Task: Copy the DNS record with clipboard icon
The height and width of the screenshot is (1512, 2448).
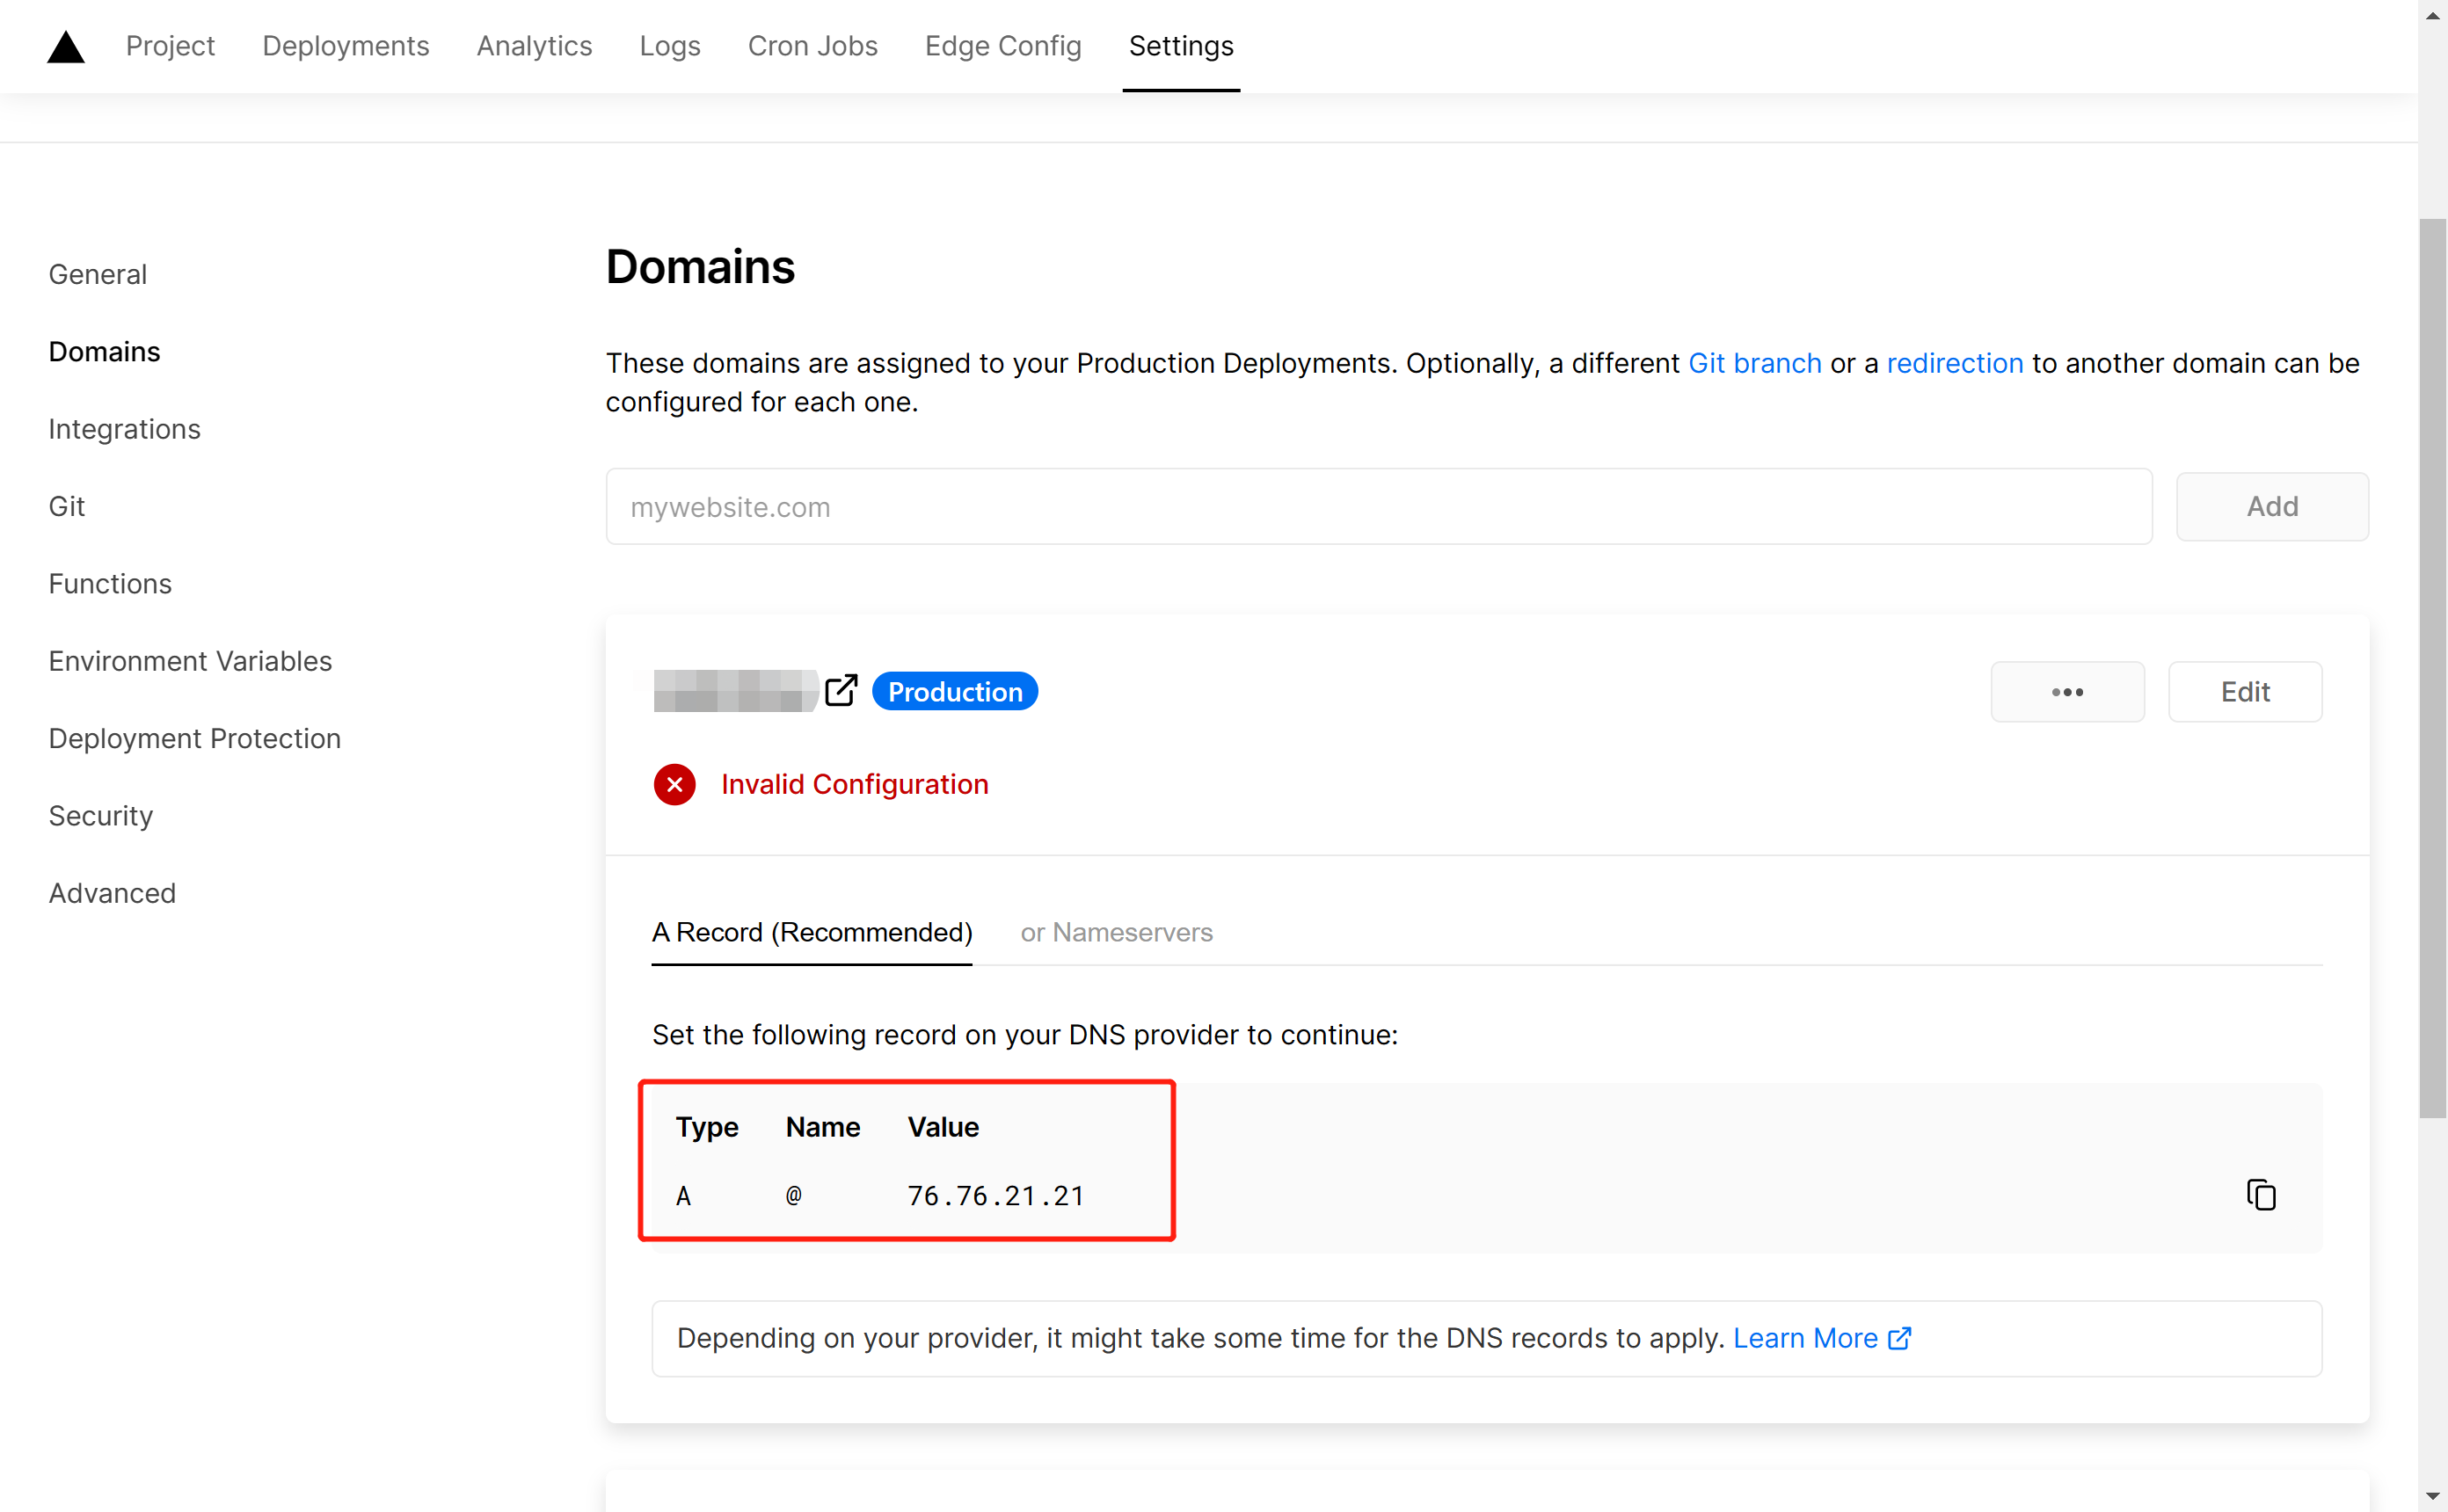Action: 2260,1194
